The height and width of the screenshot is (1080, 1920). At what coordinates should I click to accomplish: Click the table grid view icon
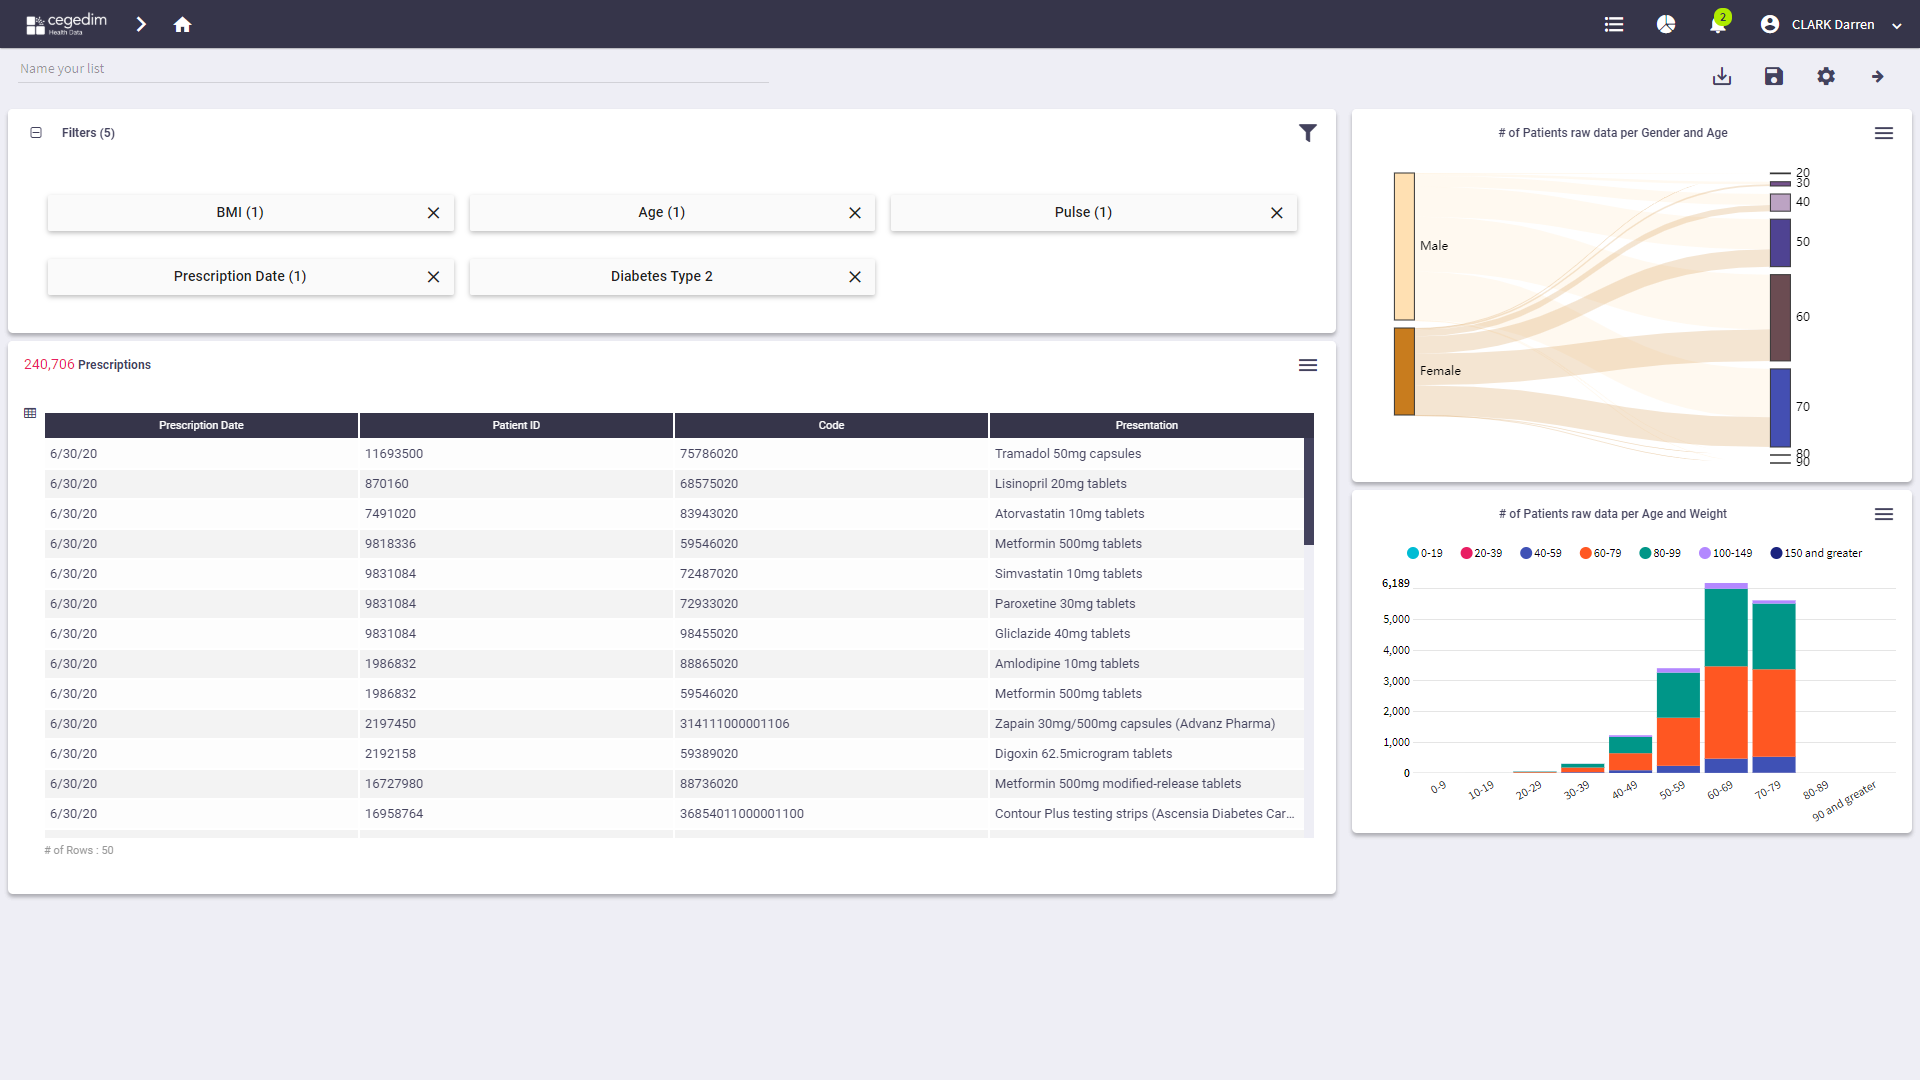coord(30,413)
